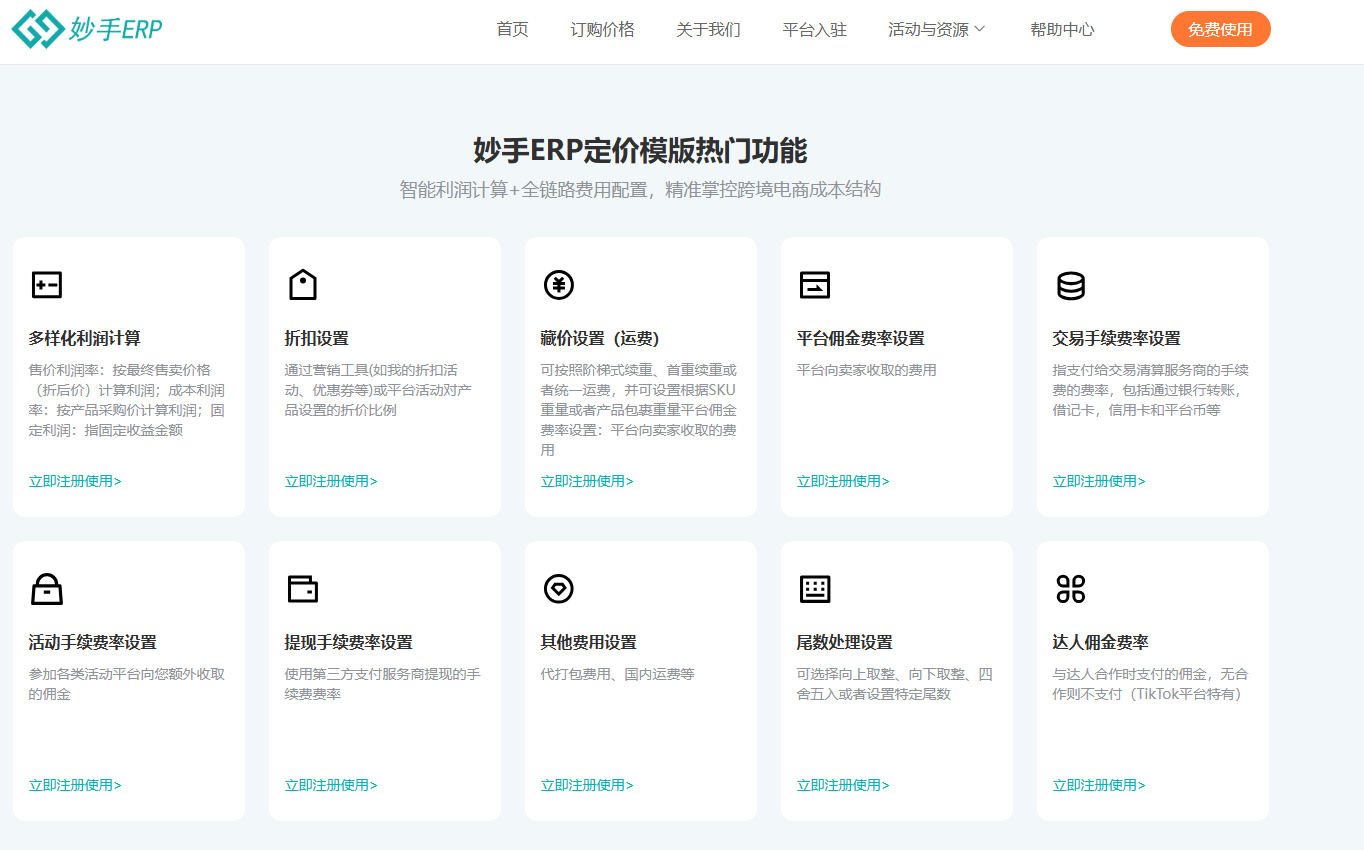Viewport: 1364px width, 850px height.
Task: Select 平台入驻 menu item
Action: click(814, 30)
